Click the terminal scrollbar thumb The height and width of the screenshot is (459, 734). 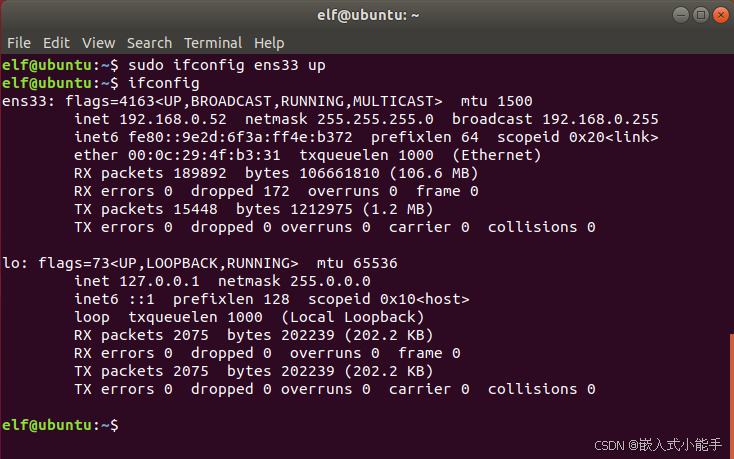pyautogui.click(x=731, y=396)
